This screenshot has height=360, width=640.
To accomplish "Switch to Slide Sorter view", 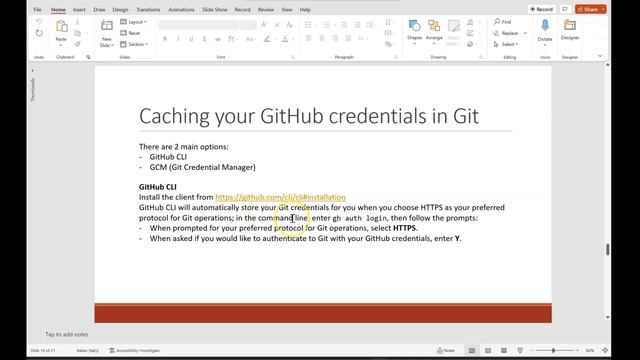I will [488, 350].
